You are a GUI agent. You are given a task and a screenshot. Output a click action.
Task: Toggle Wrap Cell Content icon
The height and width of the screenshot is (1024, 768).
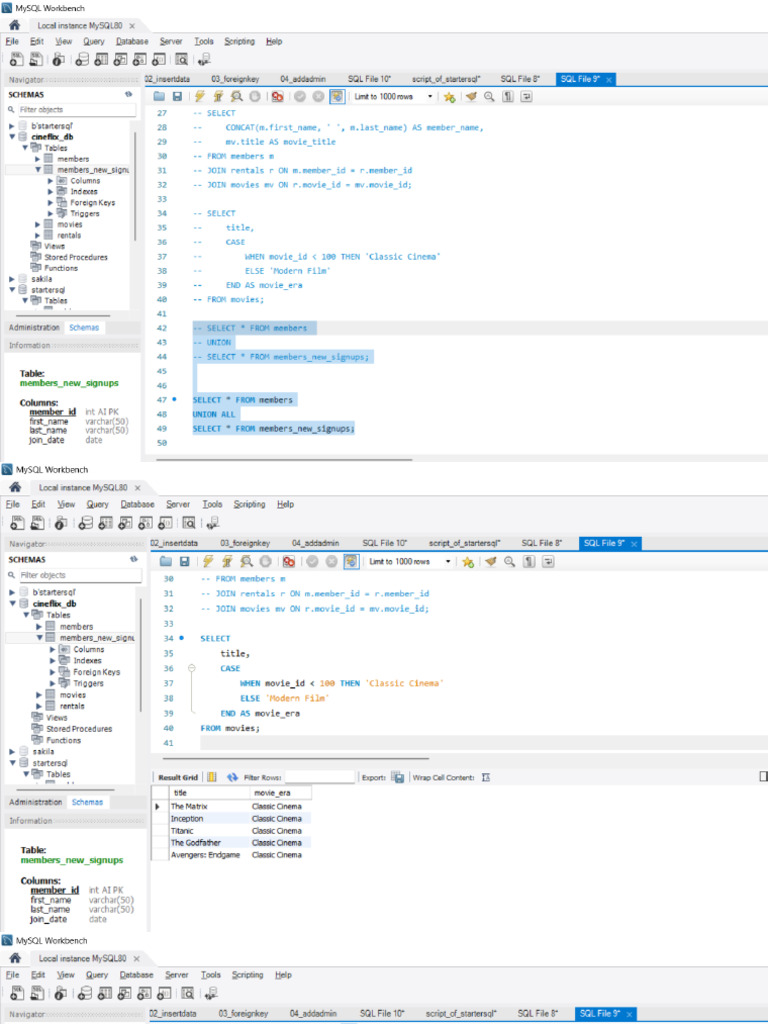485,777
